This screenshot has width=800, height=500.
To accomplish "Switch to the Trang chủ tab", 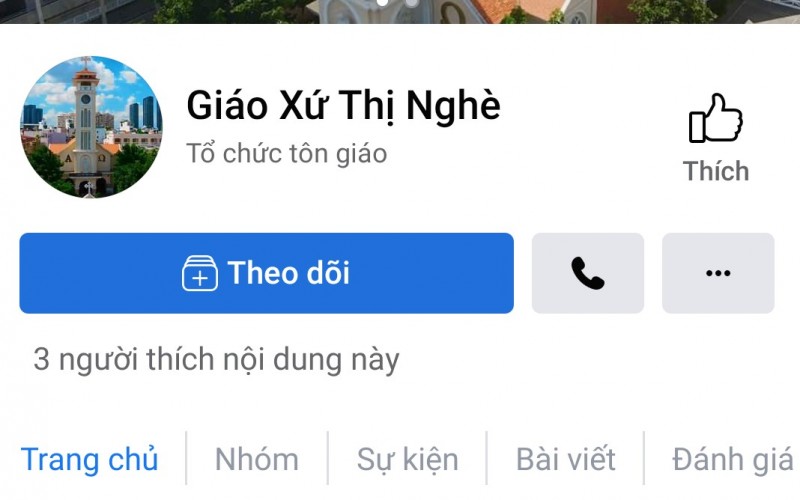I will pyautogui.click(x=90, y=459).
